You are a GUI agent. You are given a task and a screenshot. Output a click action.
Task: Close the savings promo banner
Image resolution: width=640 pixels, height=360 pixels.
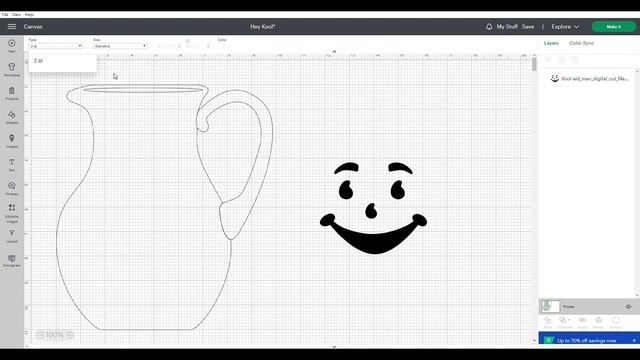pos(634,340)
